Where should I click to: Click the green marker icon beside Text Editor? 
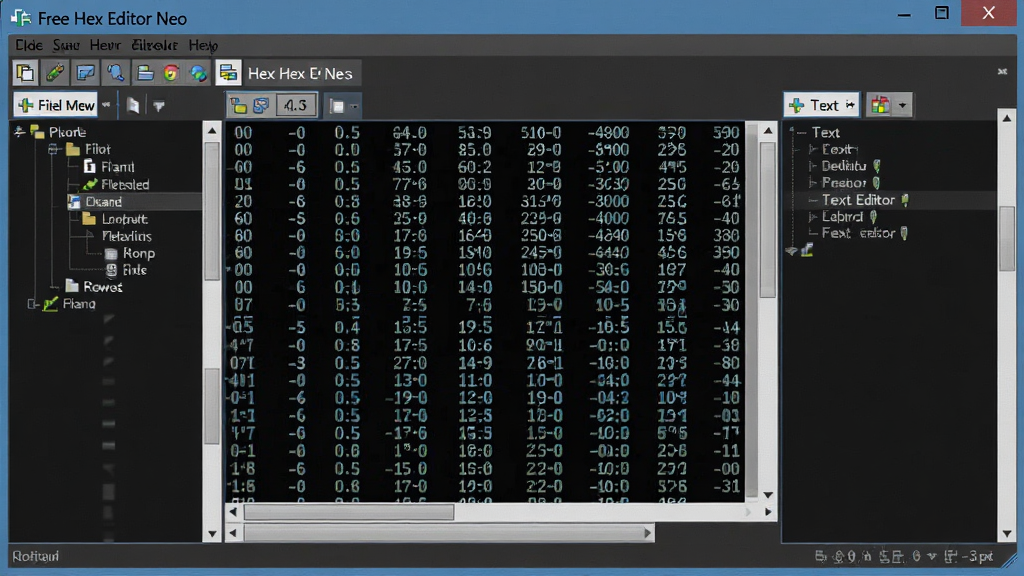tap(905, 200)
